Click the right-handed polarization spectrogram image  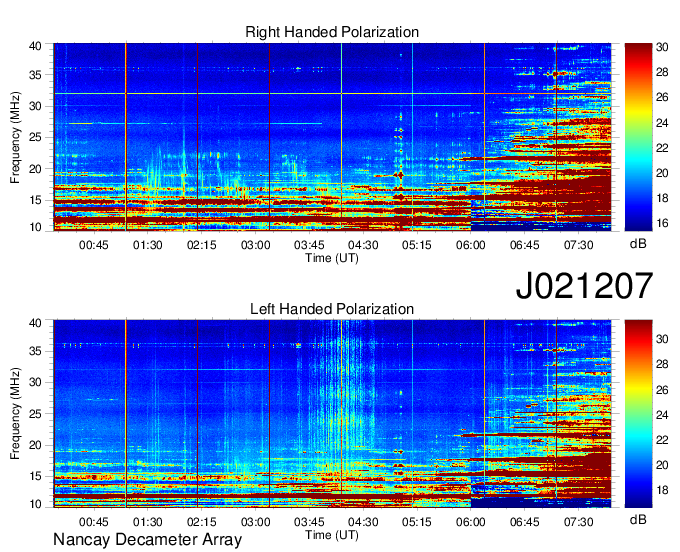point(332,137)
